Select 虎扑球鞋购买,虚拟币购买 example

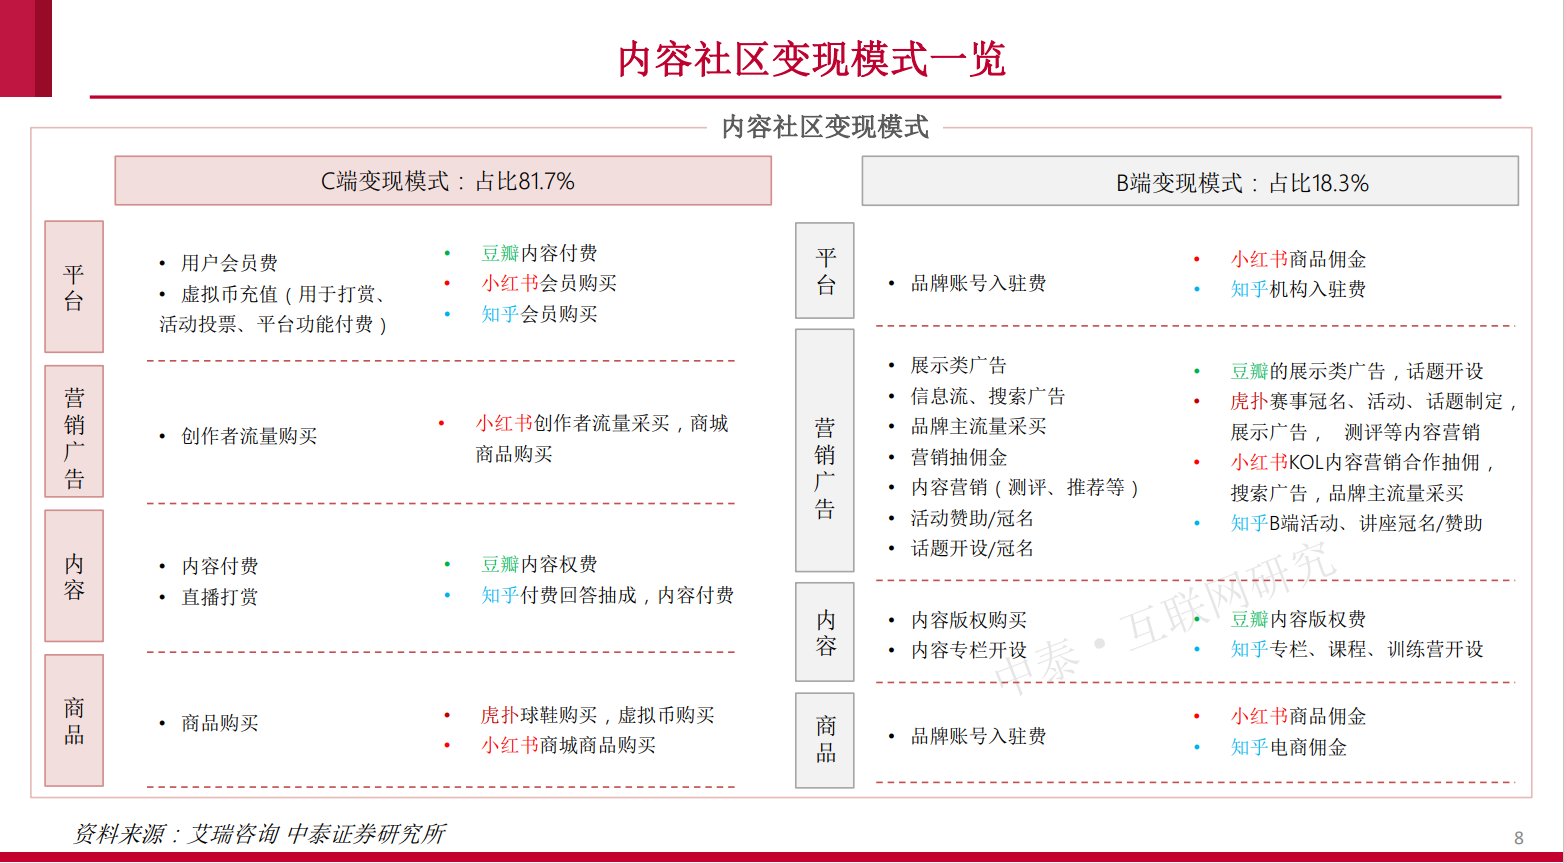click(x=597, y=715)
